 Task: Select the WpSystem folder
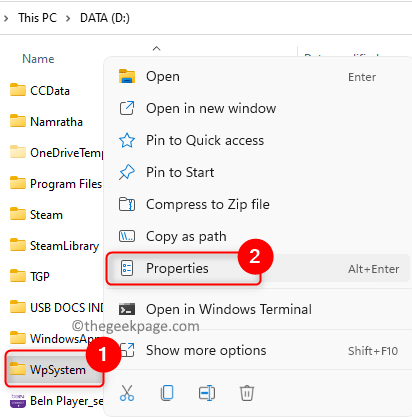click(54, 369)
